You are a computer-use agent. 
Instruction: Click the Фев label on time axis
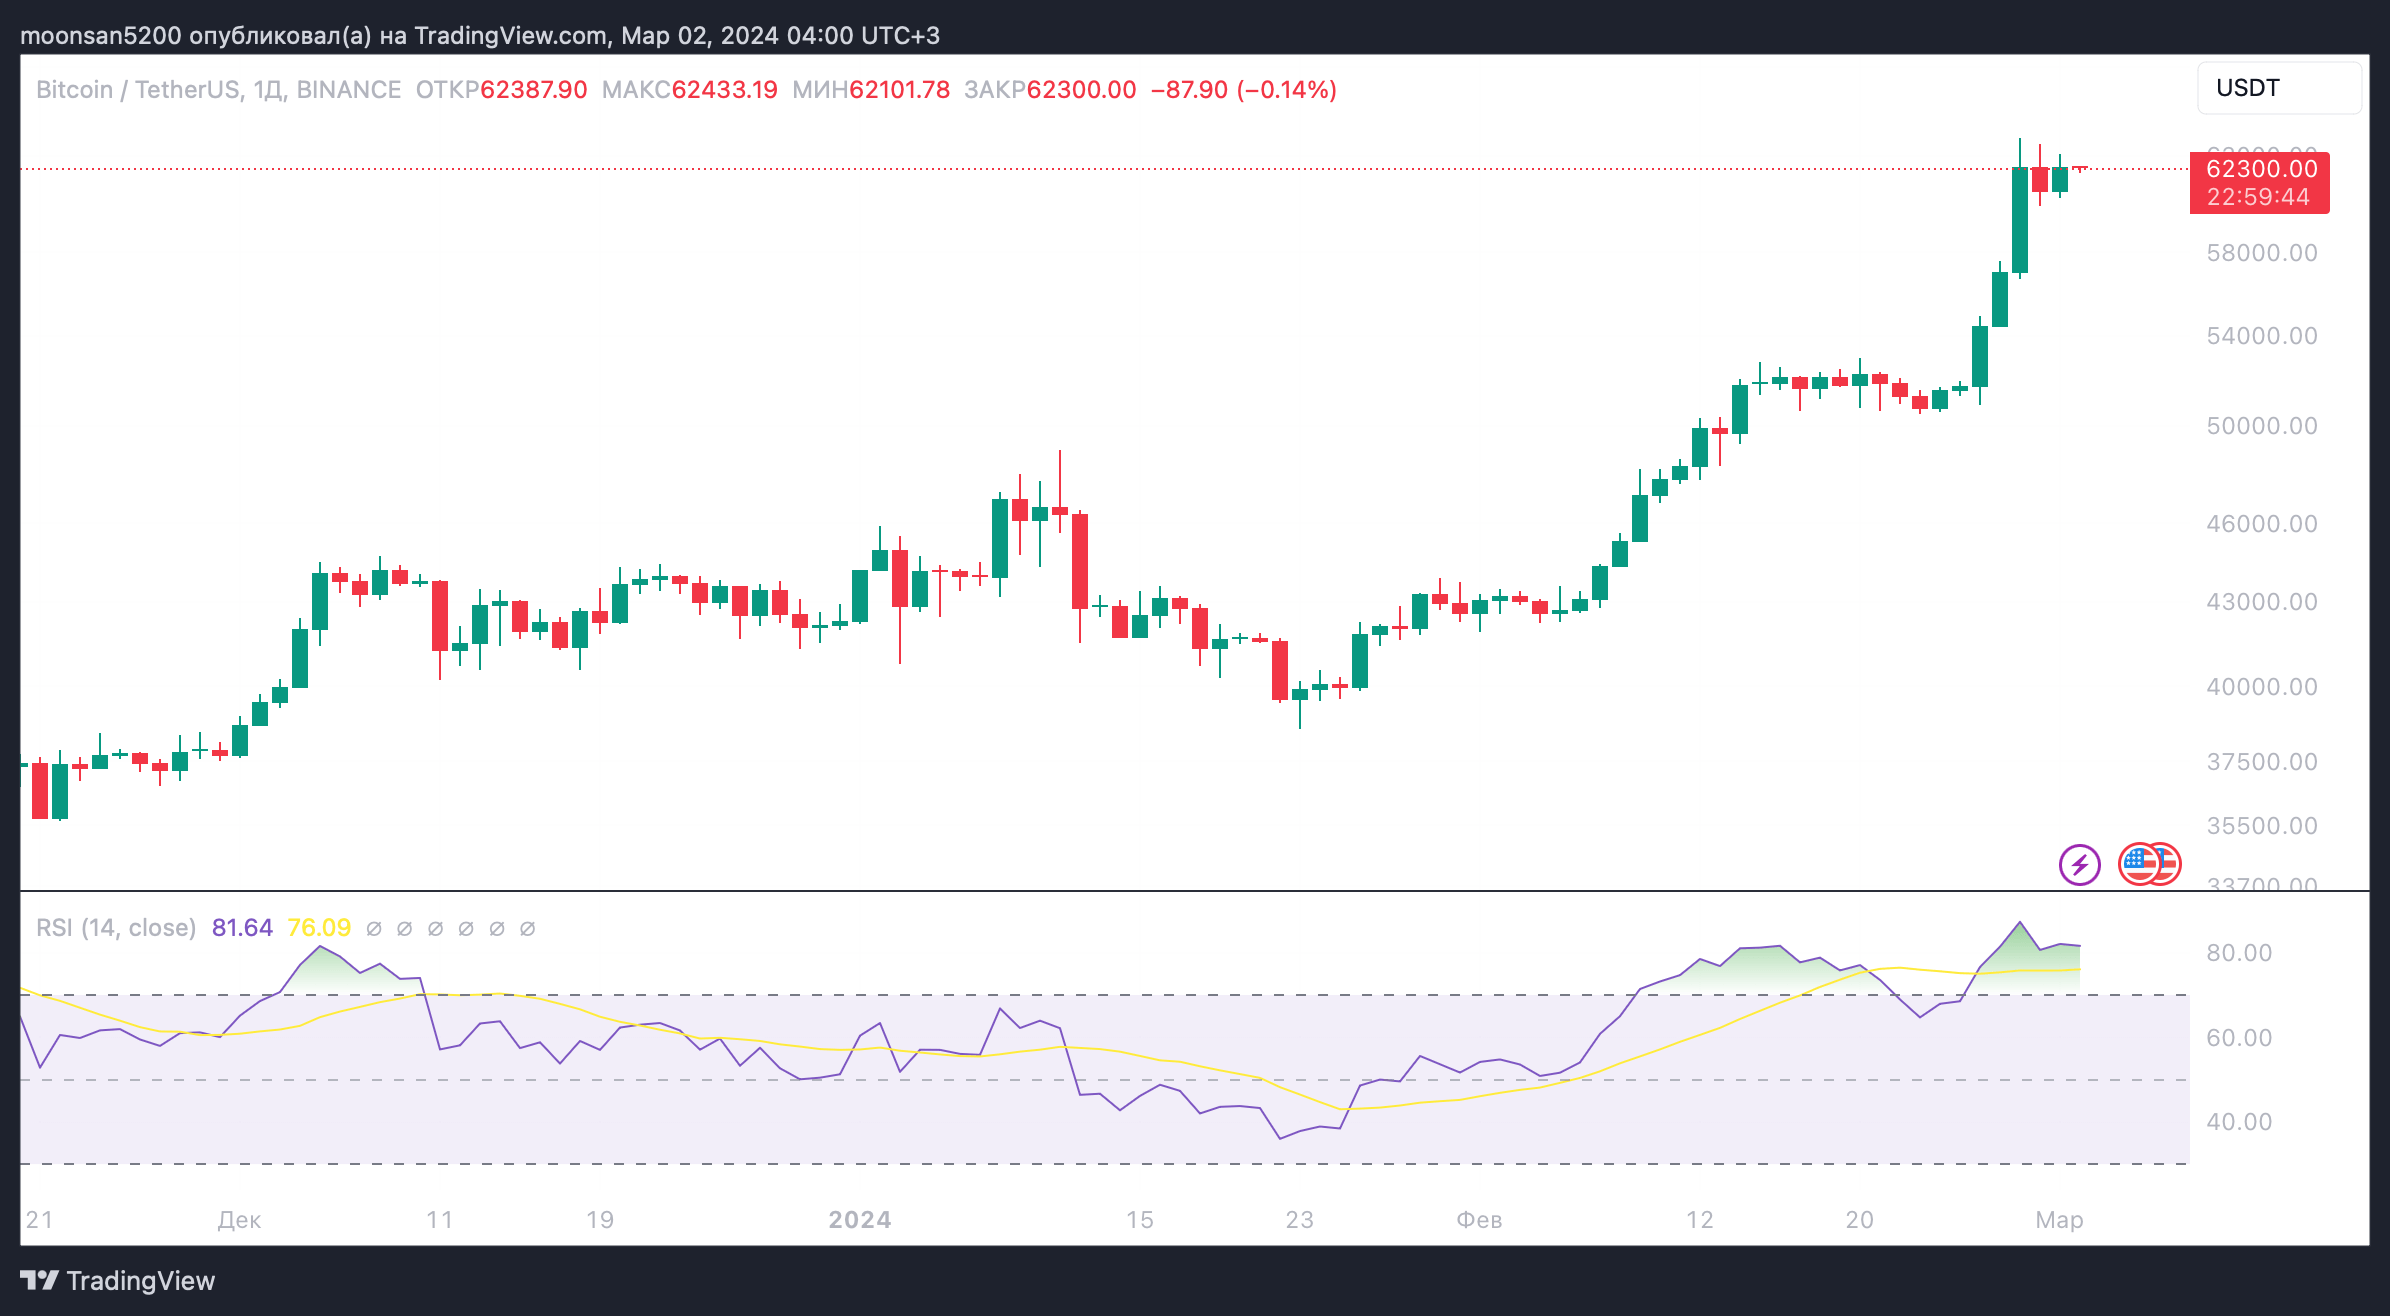coord(1479,1220)
